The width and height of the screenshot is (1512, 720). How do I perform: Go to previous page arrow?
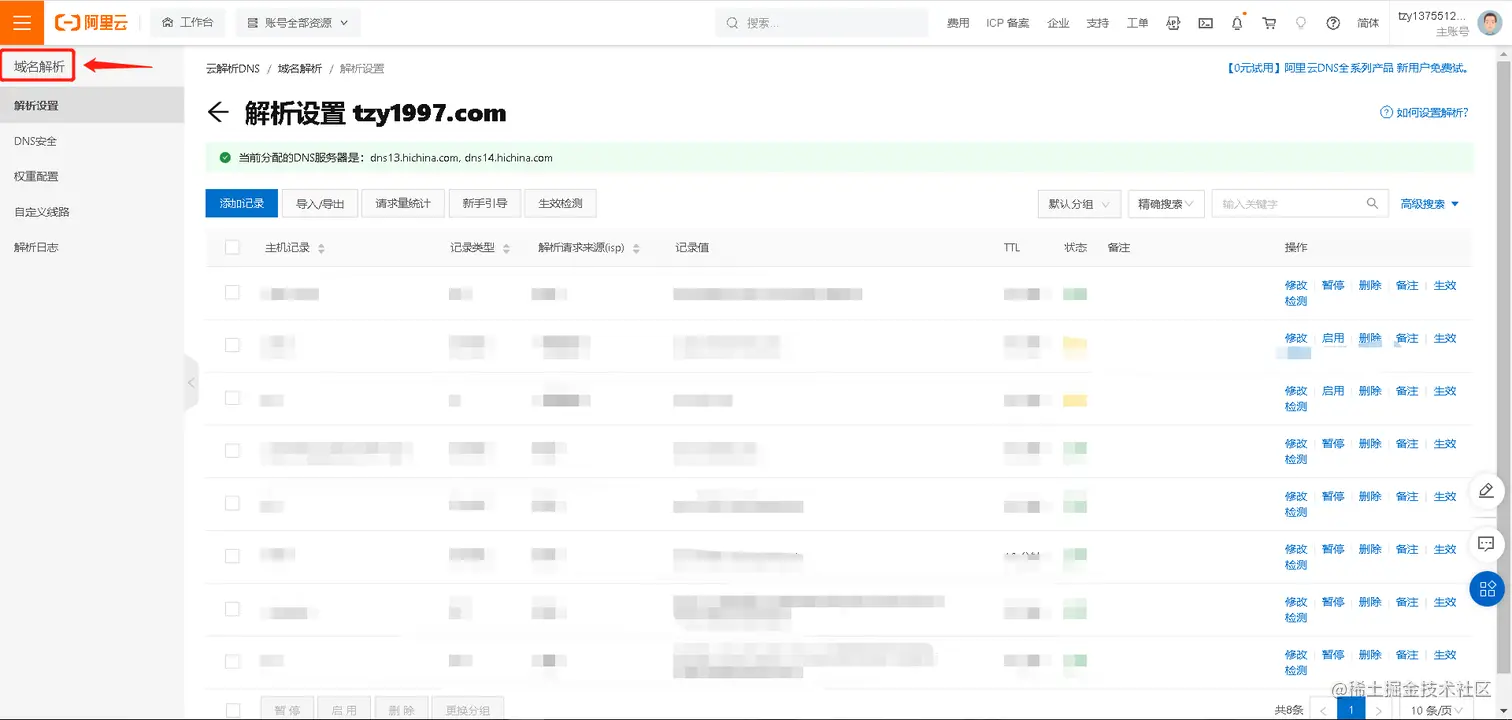1324,710
